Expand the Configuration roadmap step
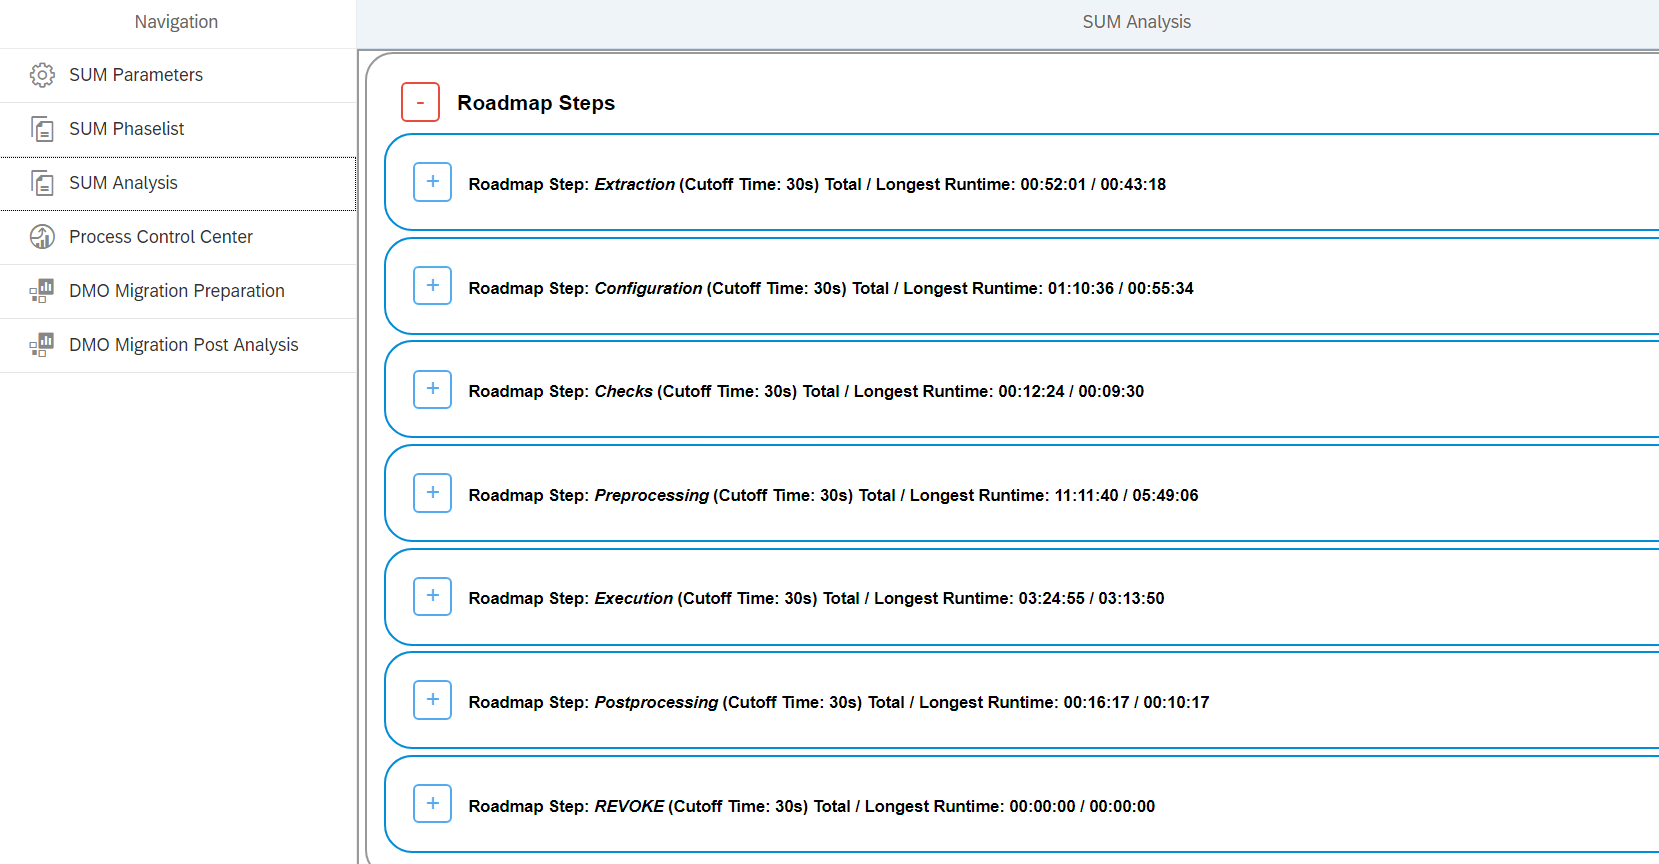 (x=433, y=286)
